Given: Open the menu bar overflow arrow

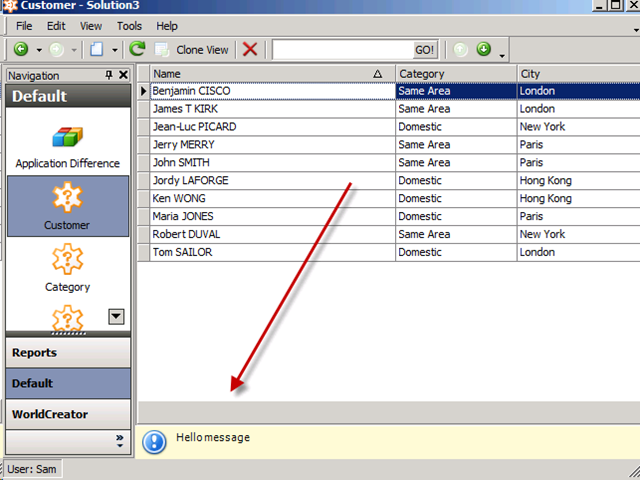Looking at the screenshot, I should [x=636, y=30].
